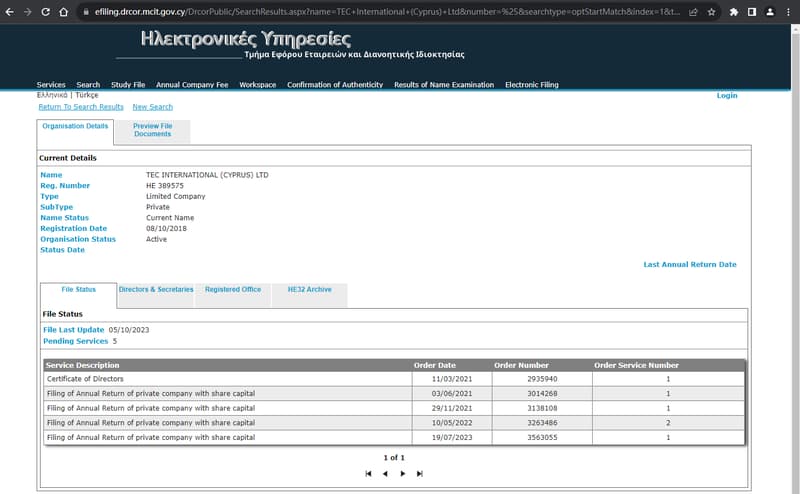Click the Return To Search Results link

(81, 107)
